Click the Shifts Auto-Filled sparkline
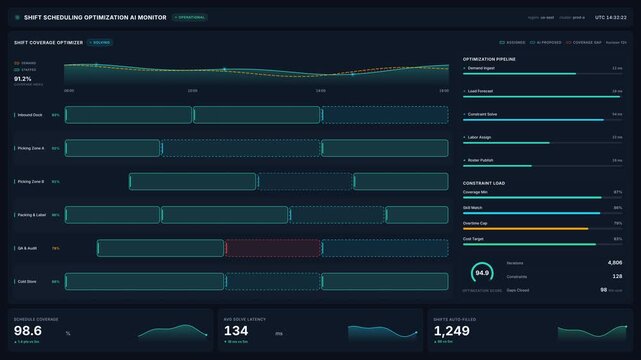The width and height of the screenshot is (641, 360). [592, 332]
